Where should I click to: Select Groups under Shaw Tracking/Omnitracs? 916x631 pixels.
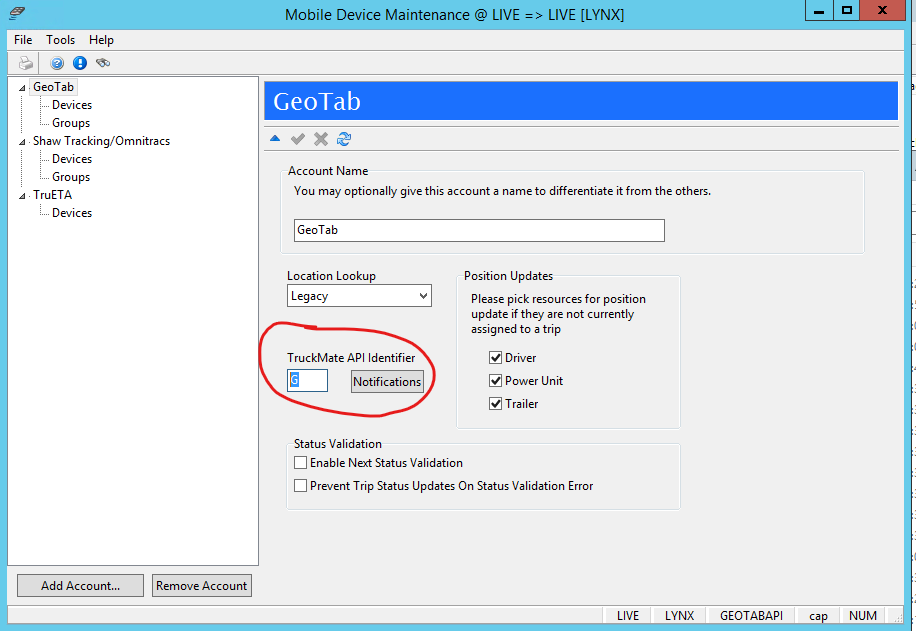coord(71,177)
